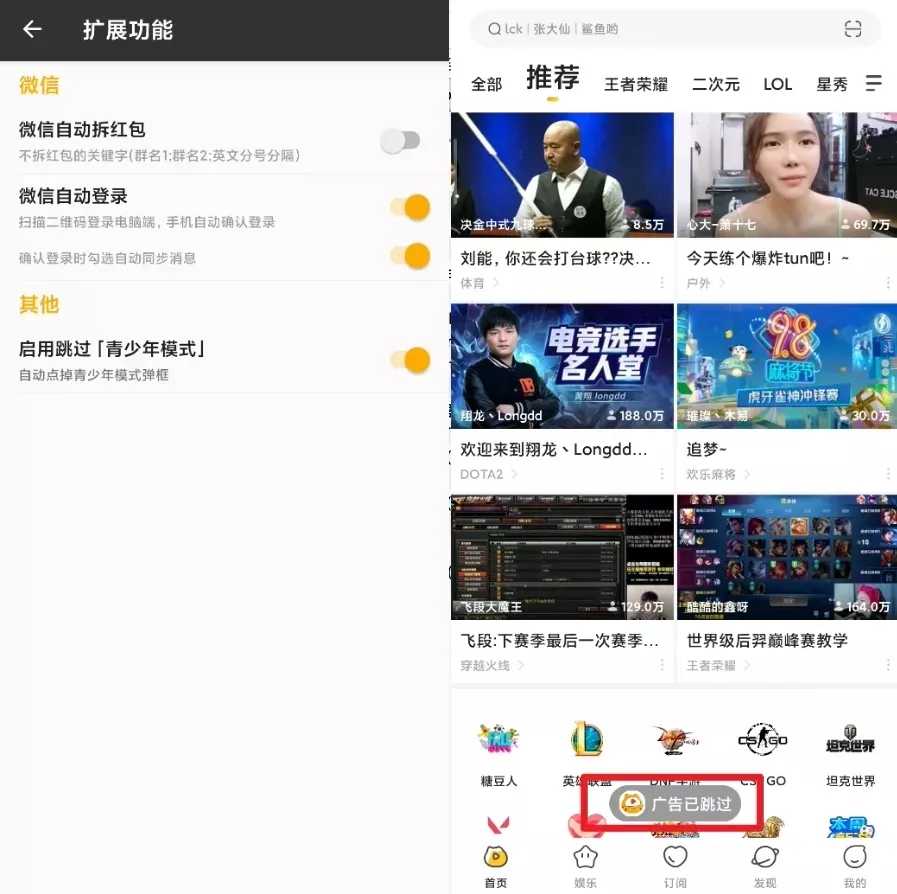Viewport: 897px width, 894px height.
Task: Open the 决金中式九球 billiards stream thumbnail
Action: (x=562, y=174)
